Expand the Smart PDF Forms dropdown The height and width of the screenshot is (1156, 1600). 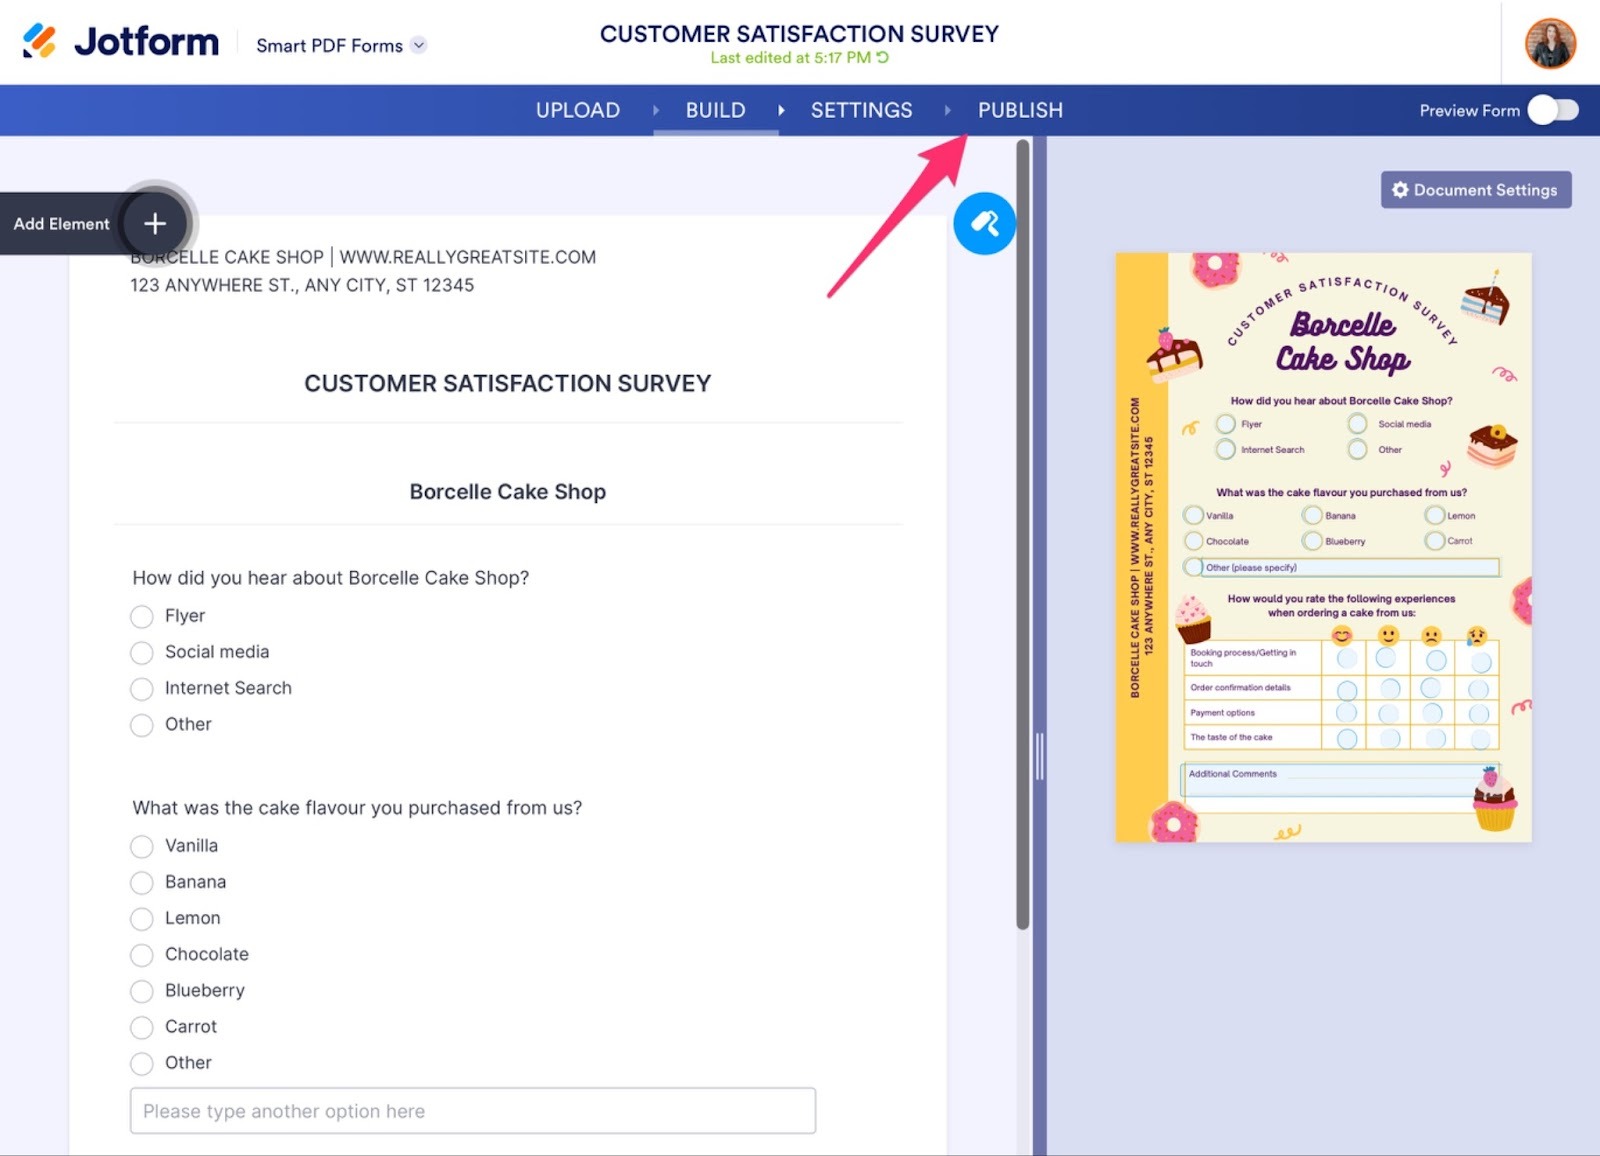pyautogui.click(x=418, y=45)
